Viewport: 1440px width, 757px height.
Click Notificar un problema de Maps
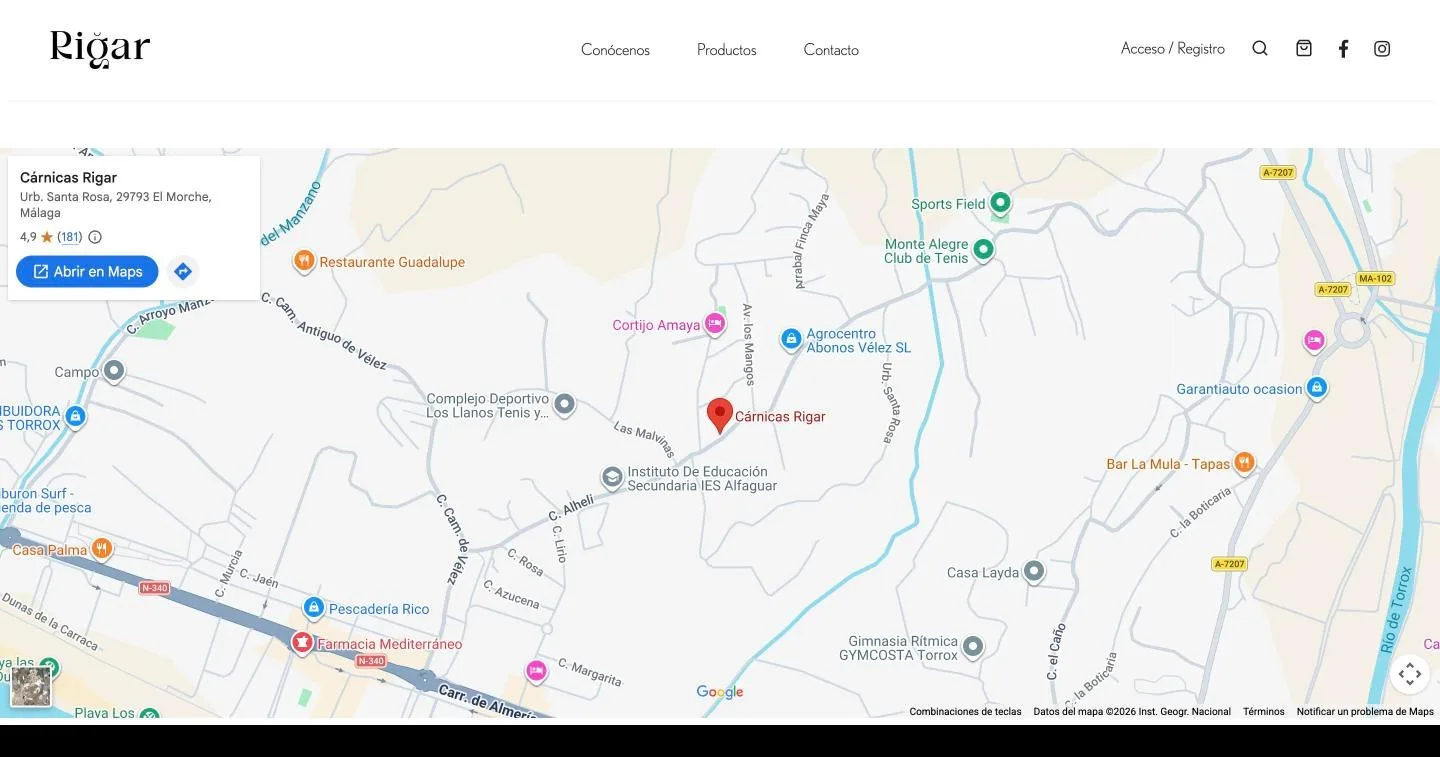pyautogui.click(x=1365, y=712)
